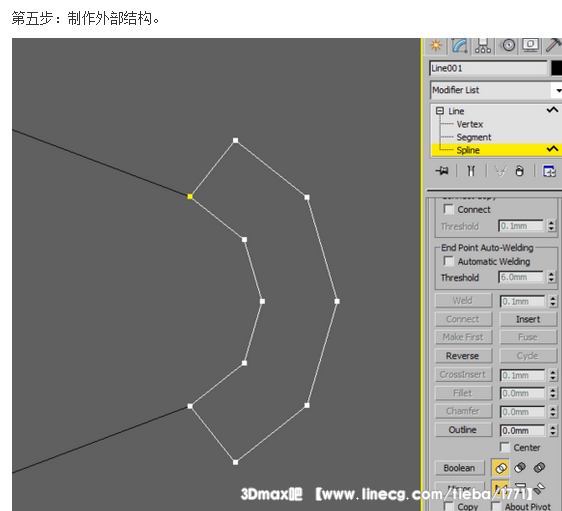
Task: Click the Insert button
Action: (528, 319)
